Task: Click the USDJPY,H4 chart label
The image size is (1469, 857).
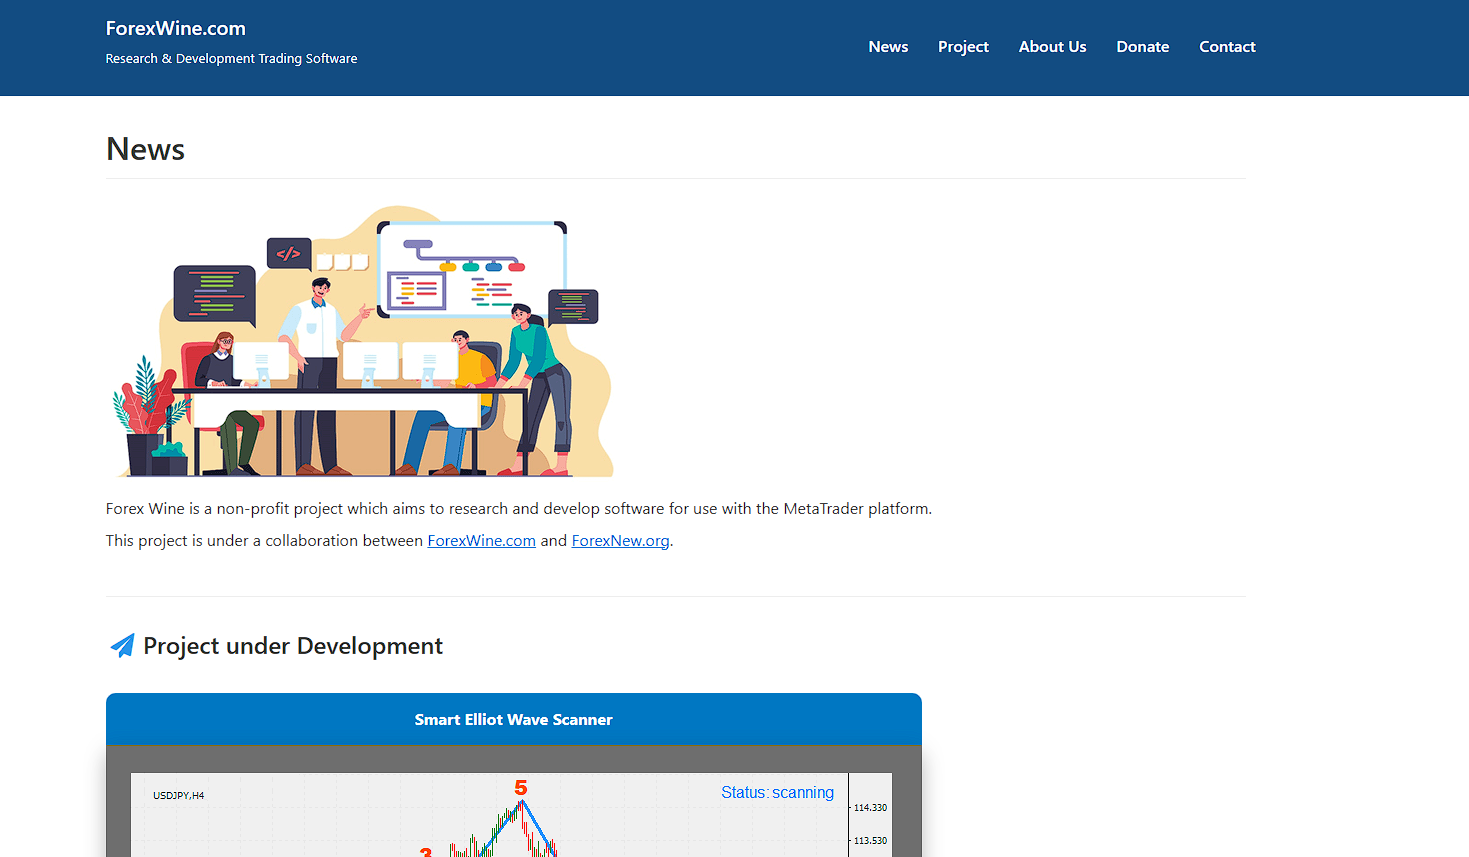Action: click(178, 796)
